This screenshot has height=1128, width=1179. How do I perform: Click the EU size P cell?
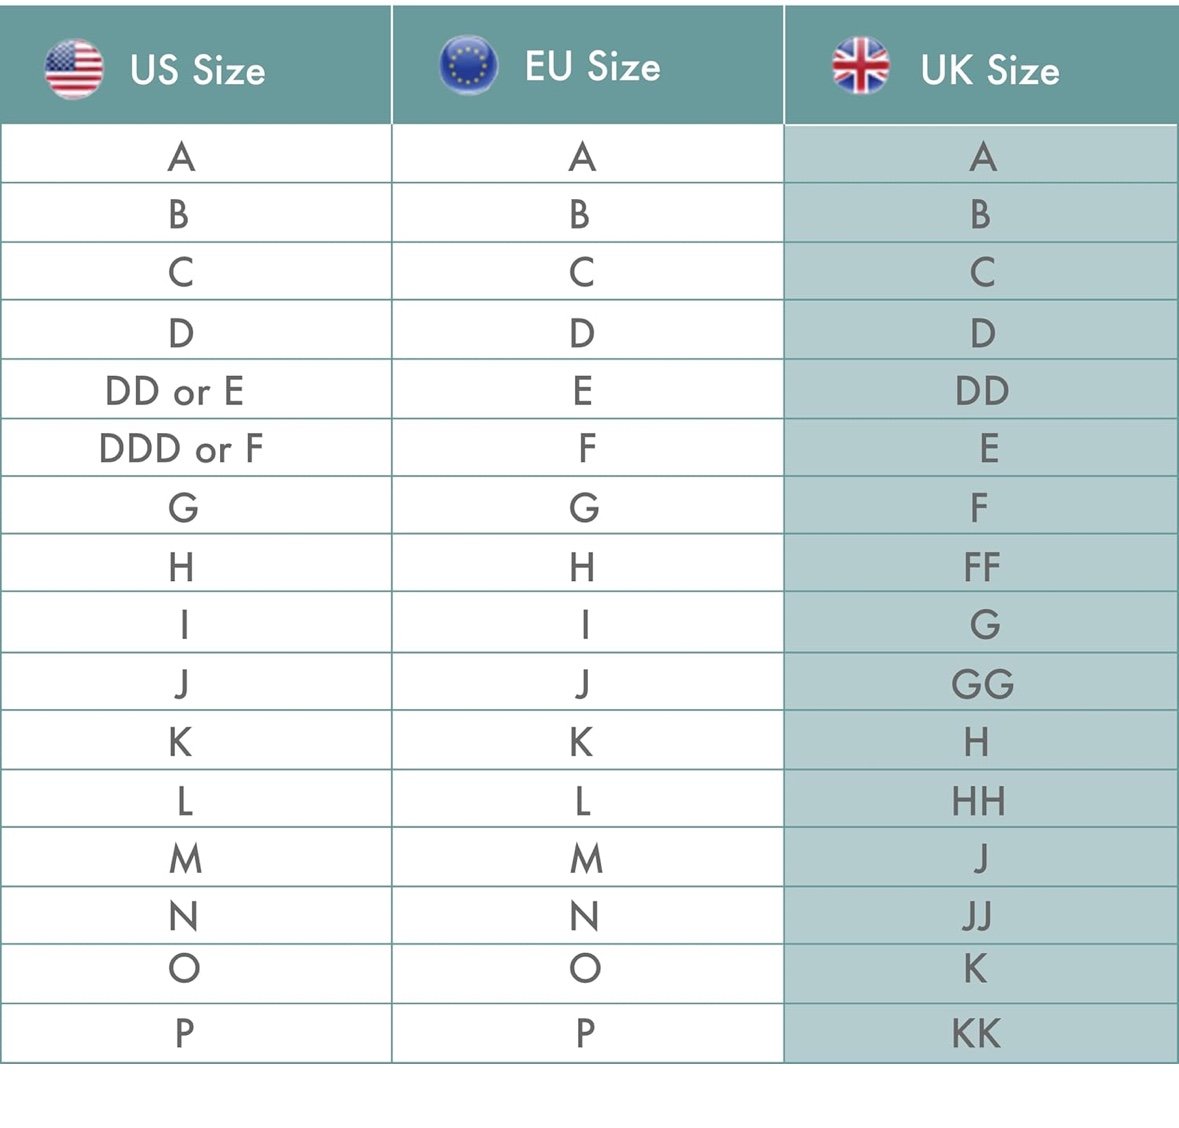[x=588, y=1033]
